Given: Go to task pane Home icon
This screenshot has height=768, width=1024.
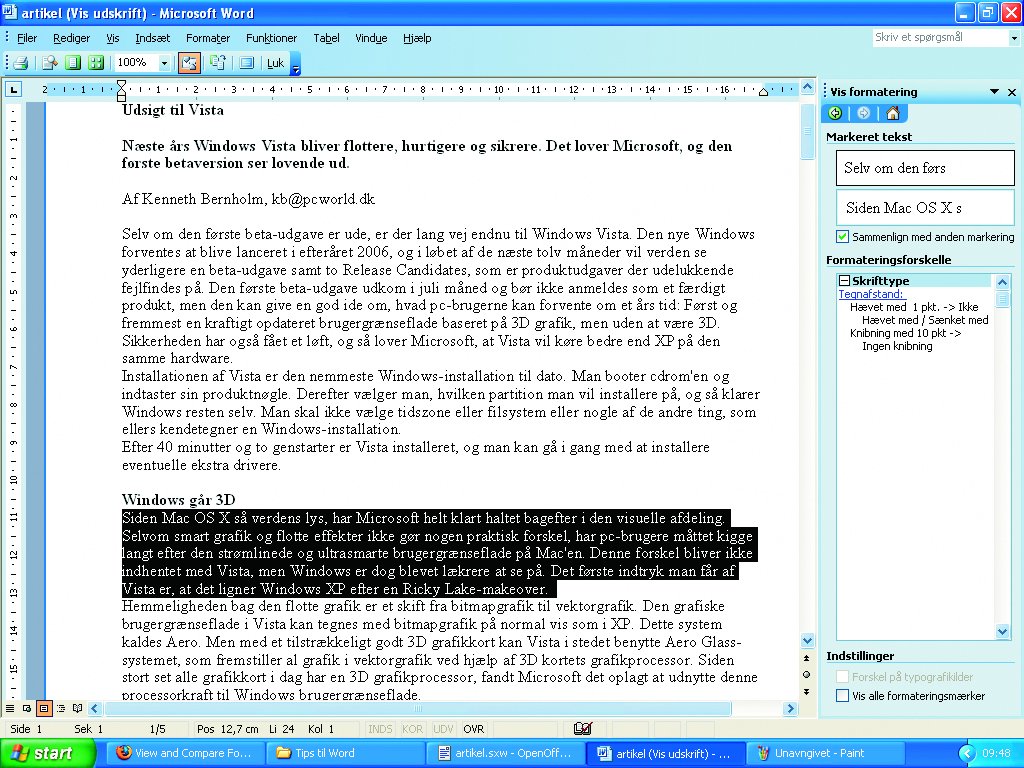Looking at the screenshot, I should click(x=893, y=114).
